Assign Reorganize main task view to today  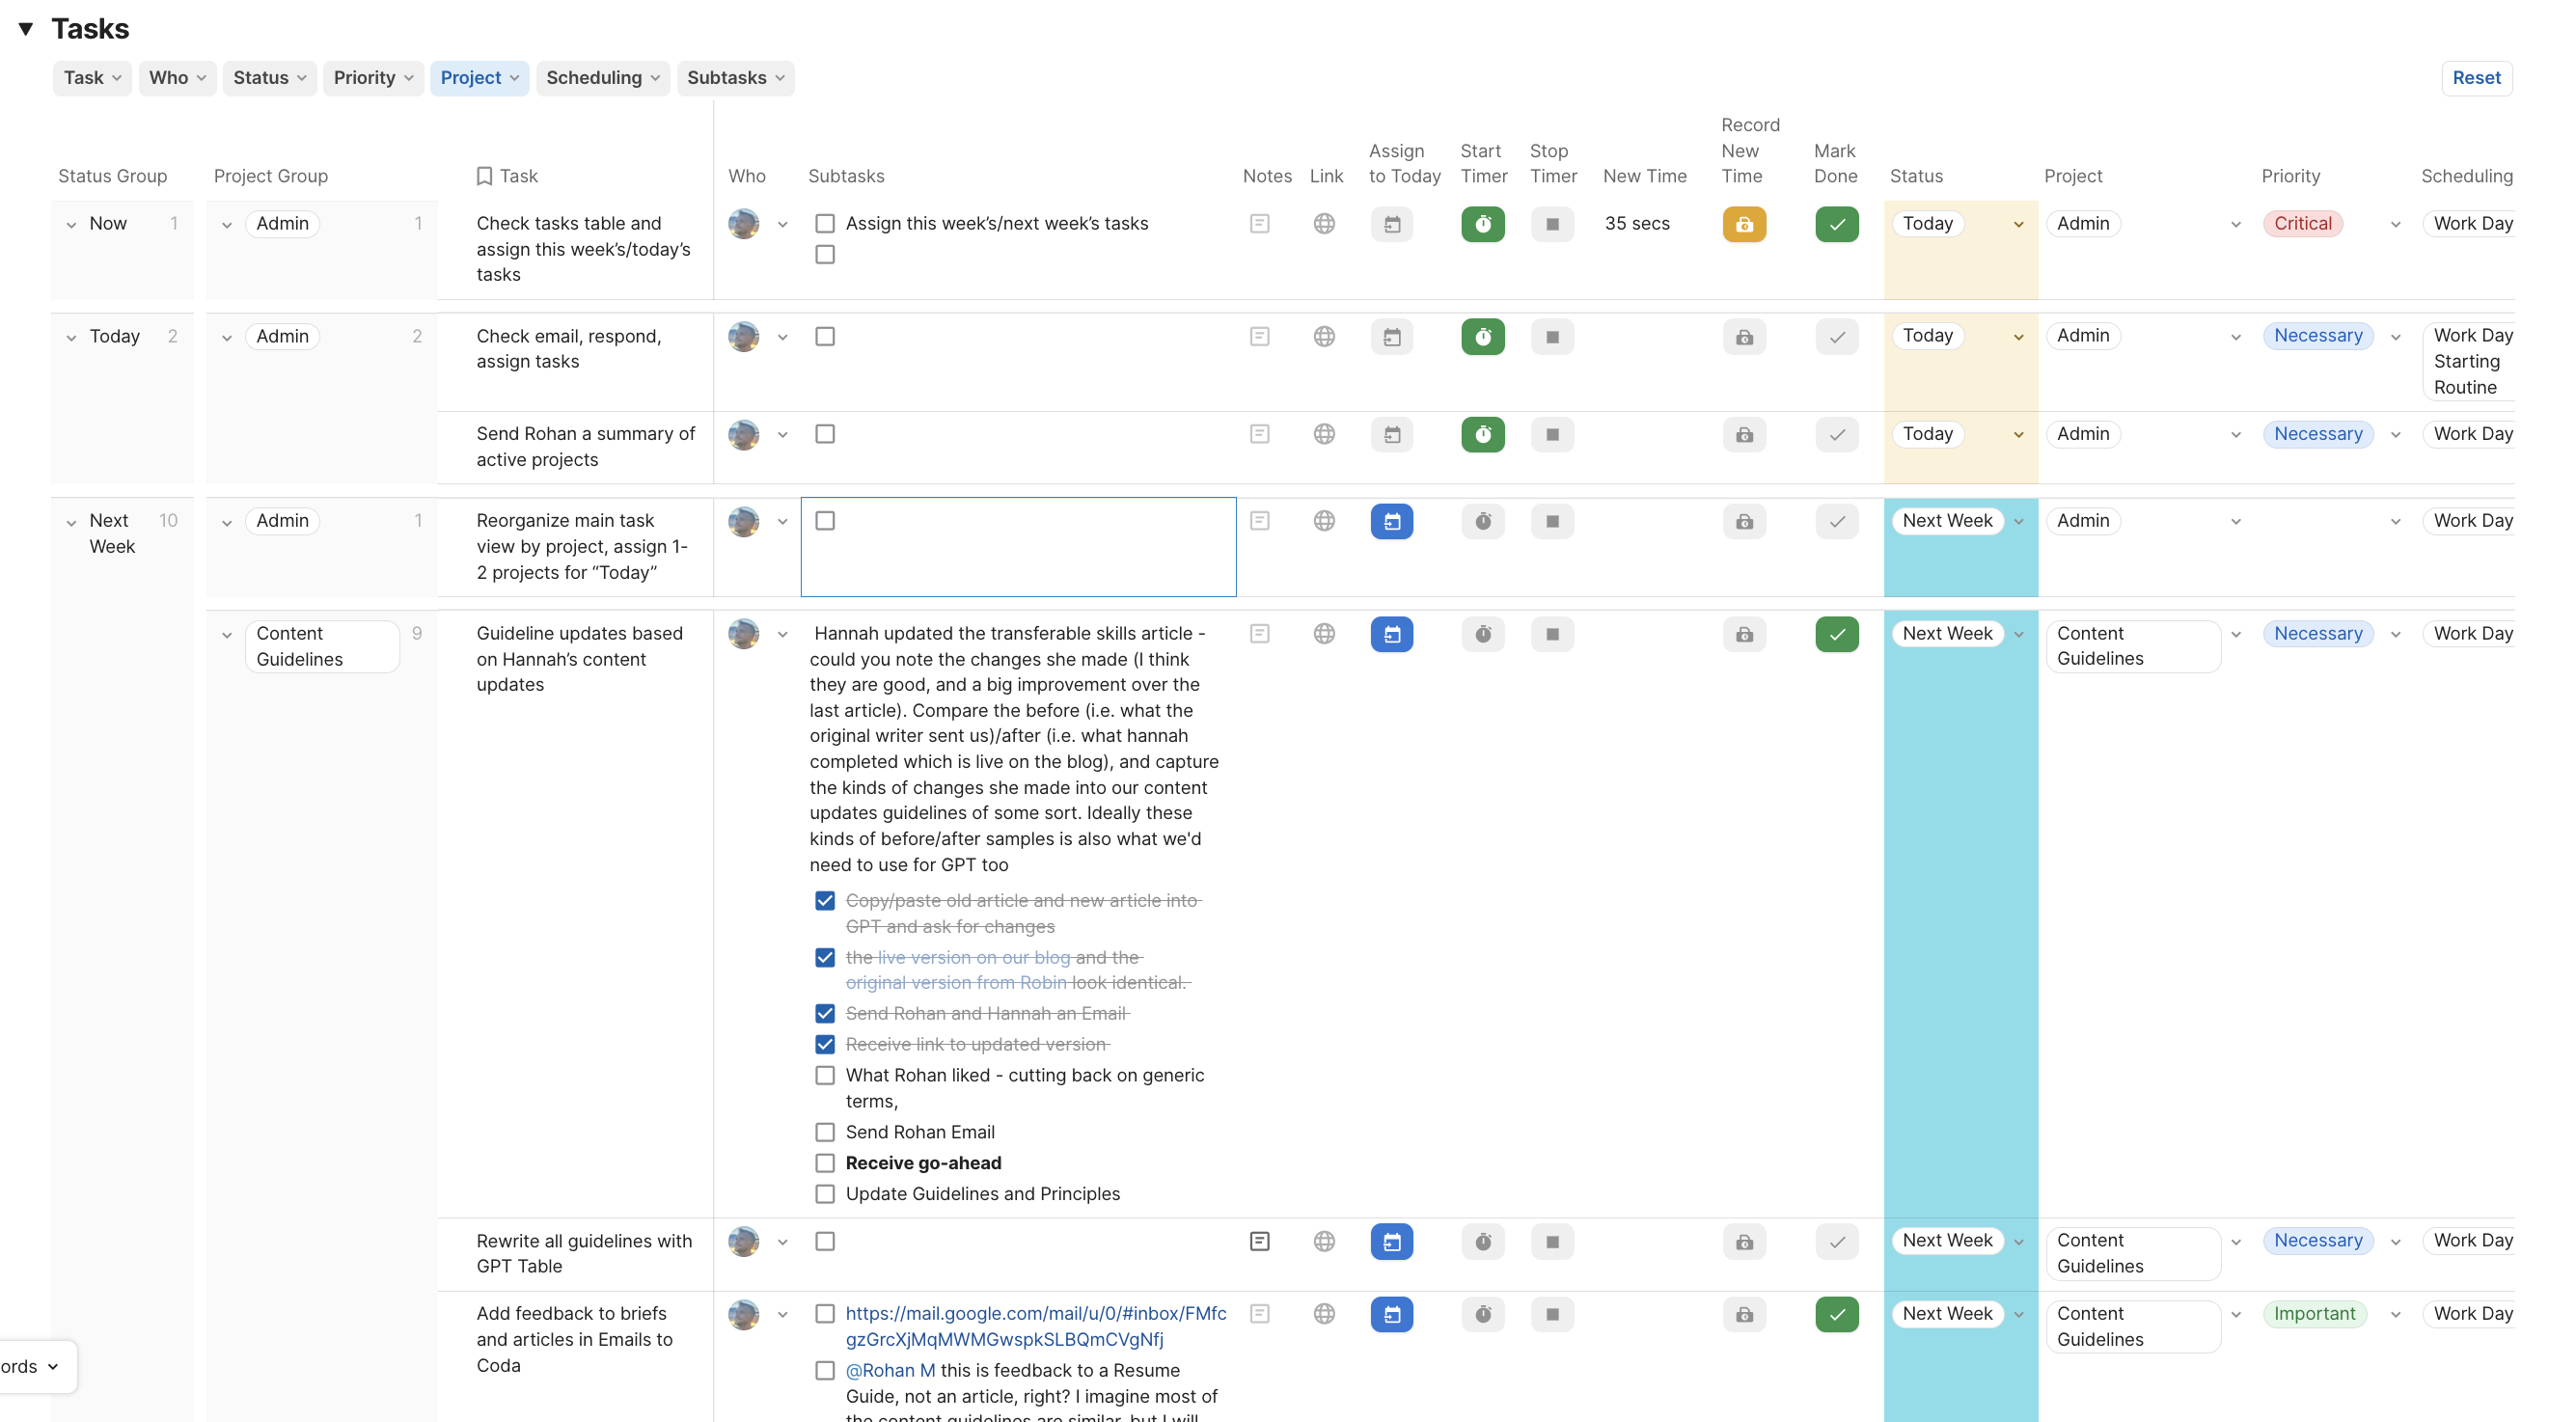[1391, 521]
